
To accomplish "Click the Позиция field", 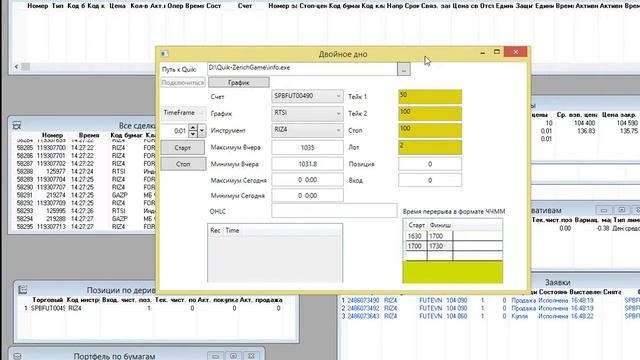I will click(x=430, y=164).
